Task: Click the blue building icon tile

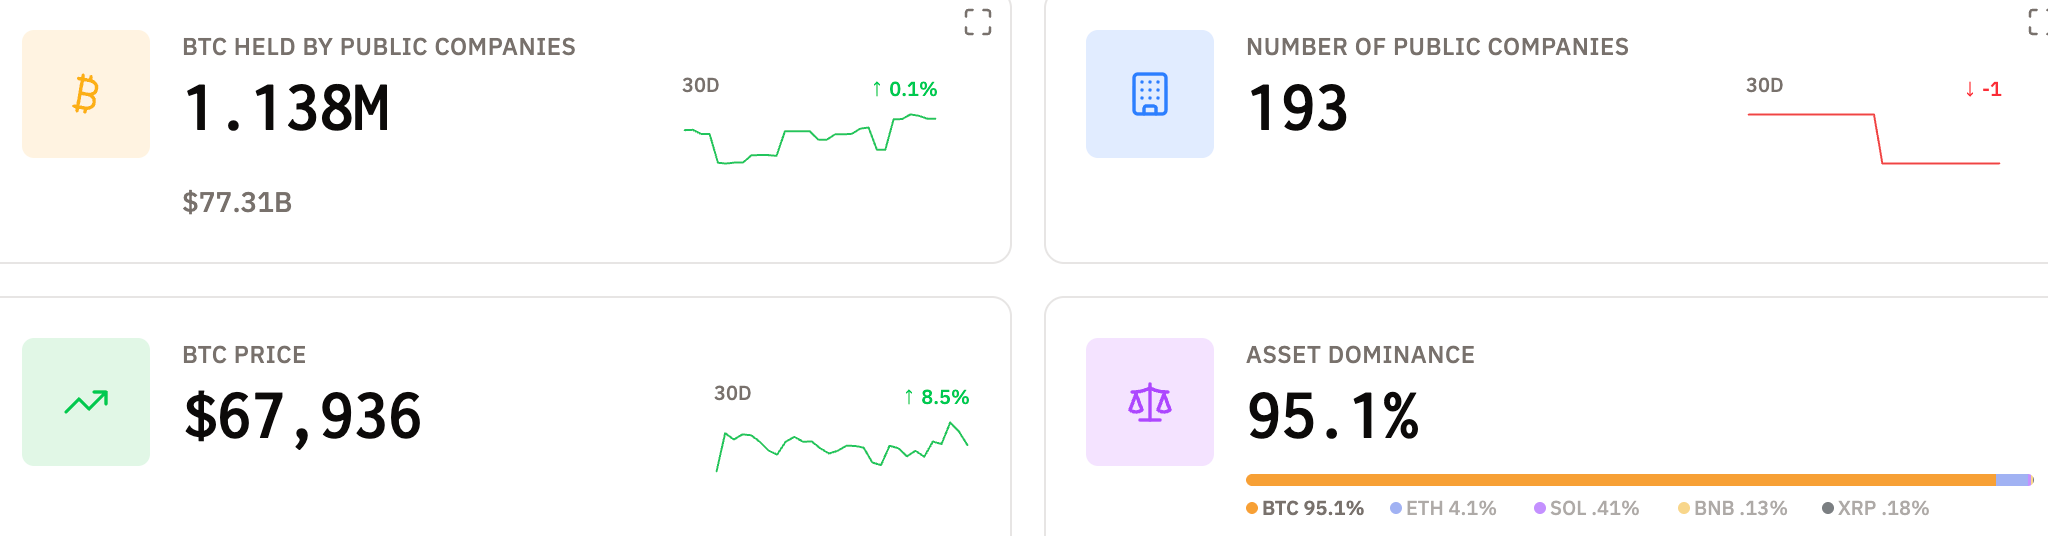Action: click(1149, 94)
